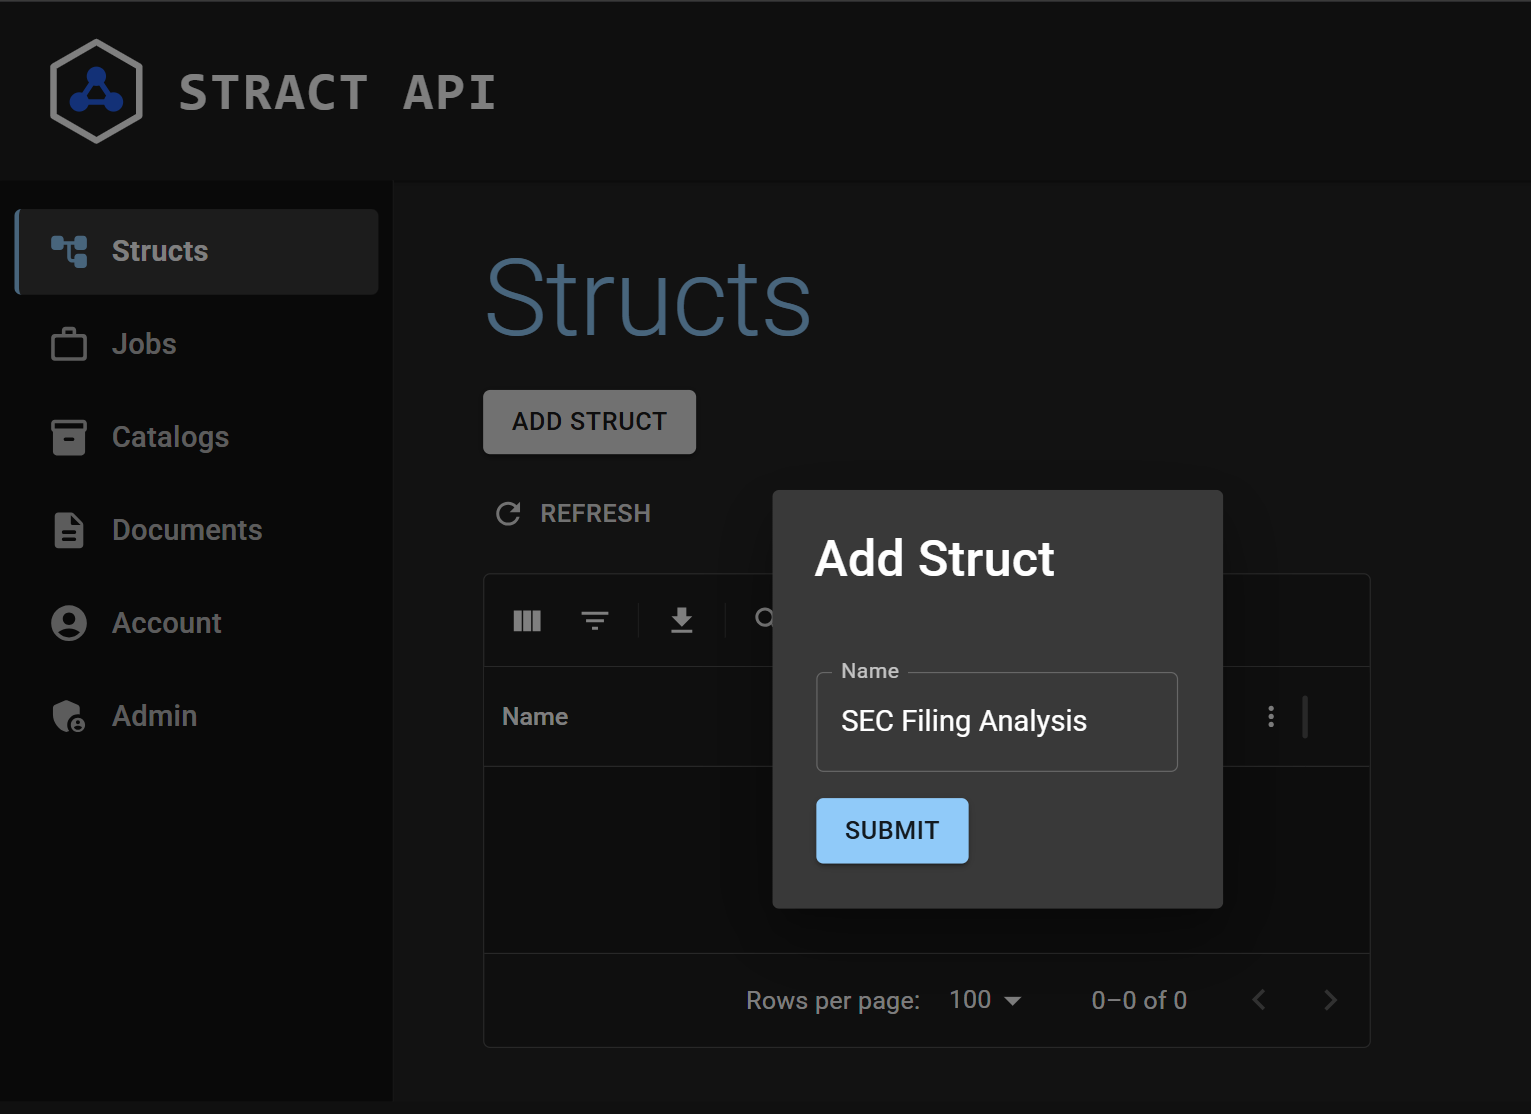This screenshot has width=1531, height=1114.
Task: Click the Account person icon
Action: (69, 623)
